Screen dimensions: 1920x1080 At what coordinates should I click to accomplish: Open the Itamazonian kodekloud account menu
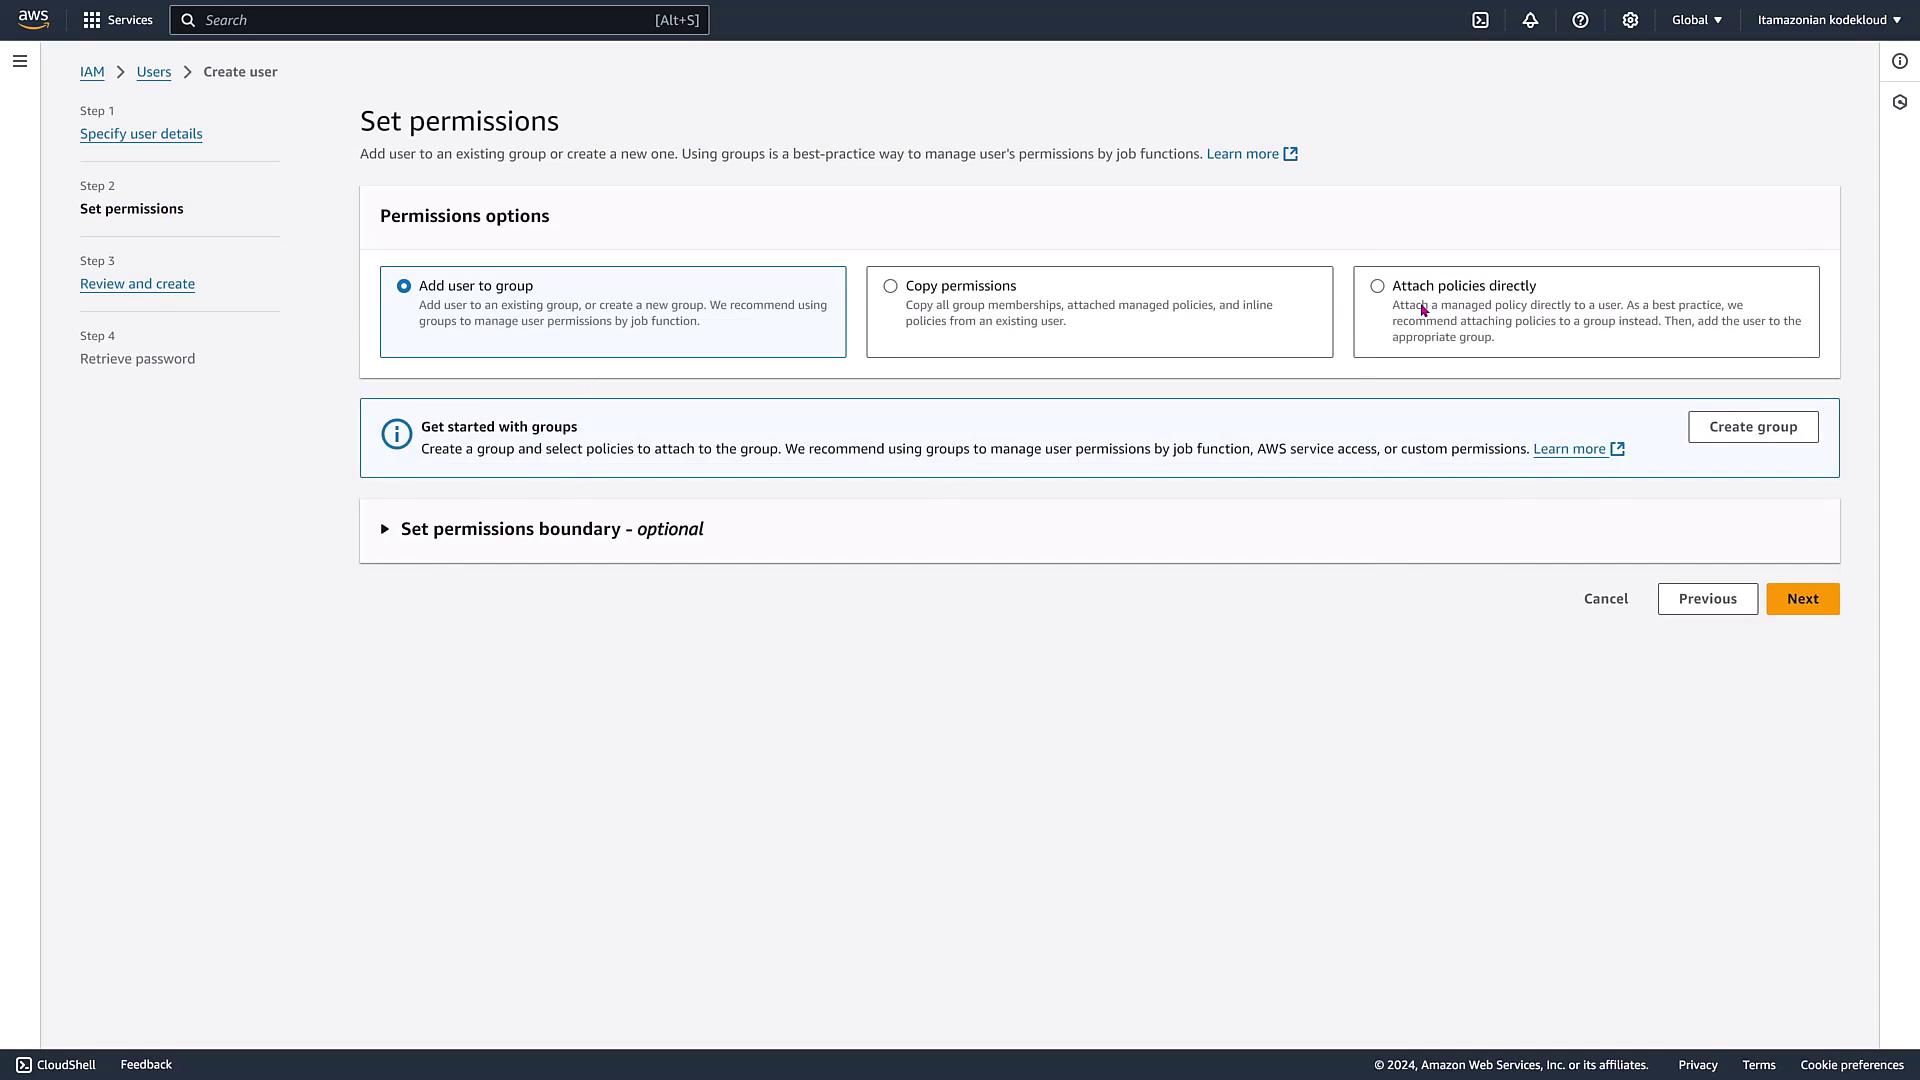click(x=1828, y=20)
